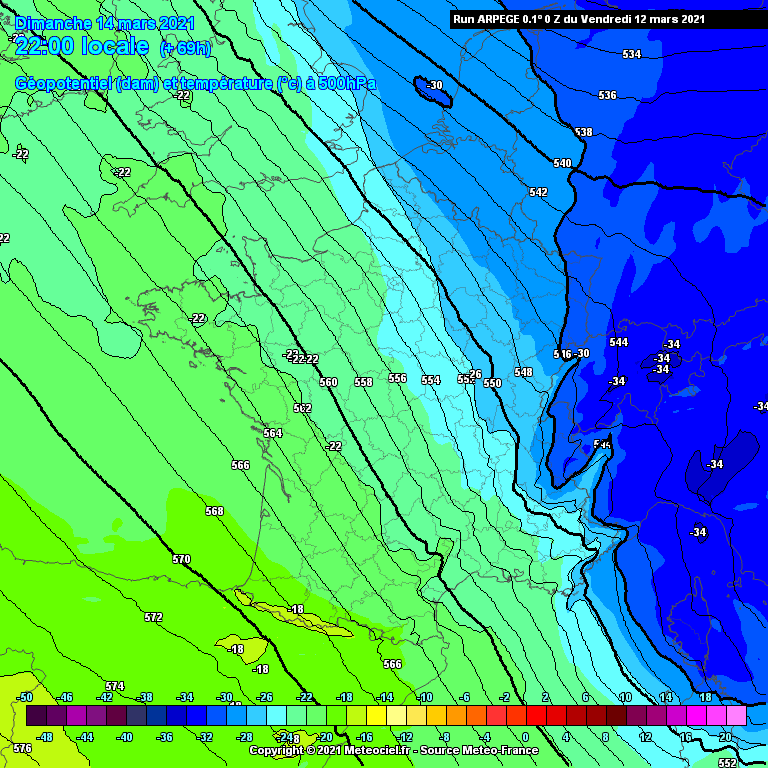This screenshot has height=768, width=768.
Task: Click the -26 temperature label
Action: point(474,374)
